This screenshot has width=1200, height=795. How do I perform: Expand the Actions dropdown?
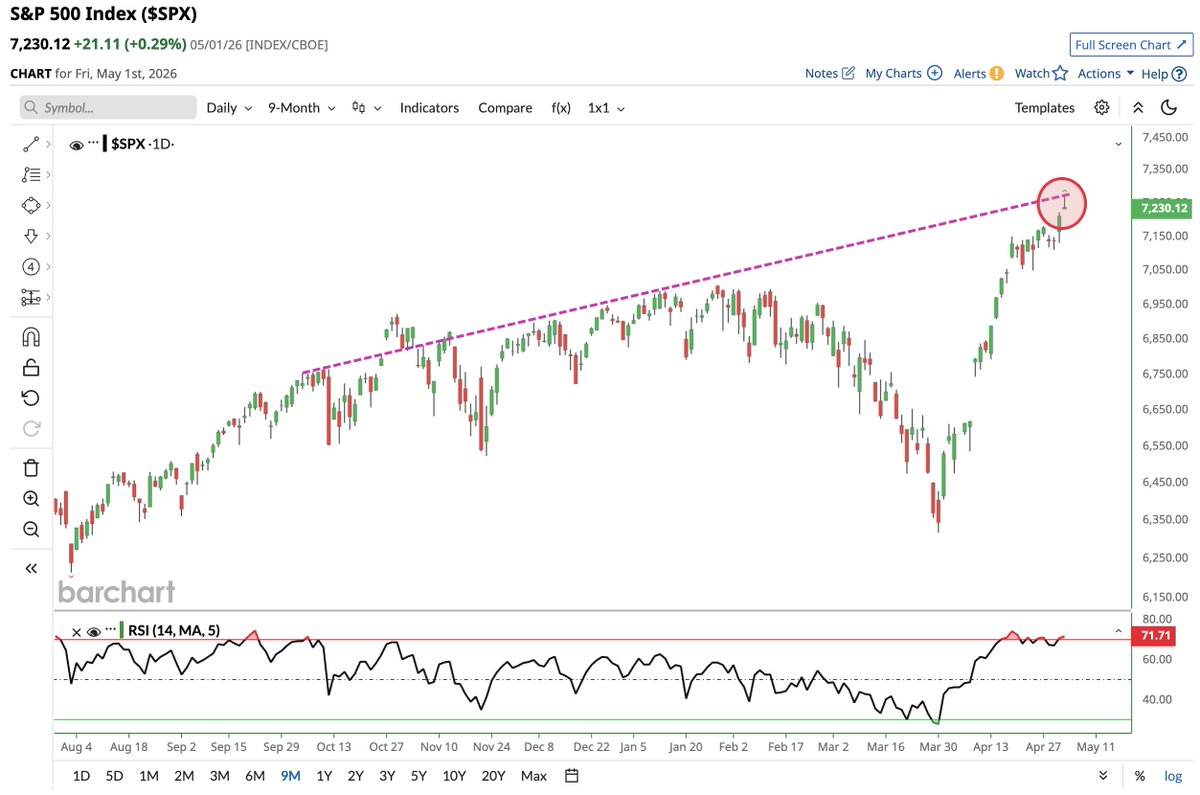pos(1106,73)
